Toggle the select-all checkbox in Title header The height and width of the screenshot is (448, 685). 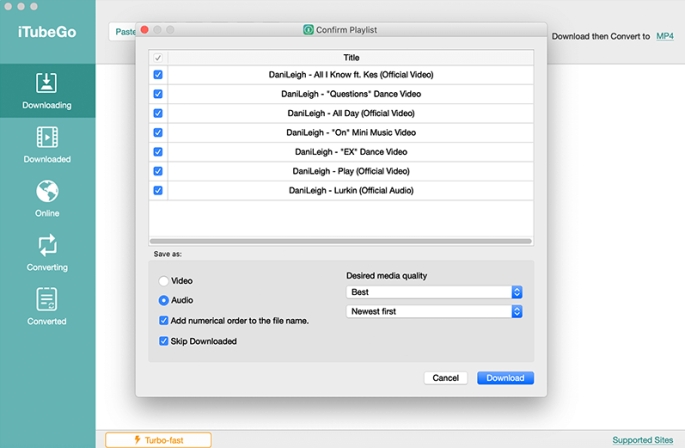158,58
